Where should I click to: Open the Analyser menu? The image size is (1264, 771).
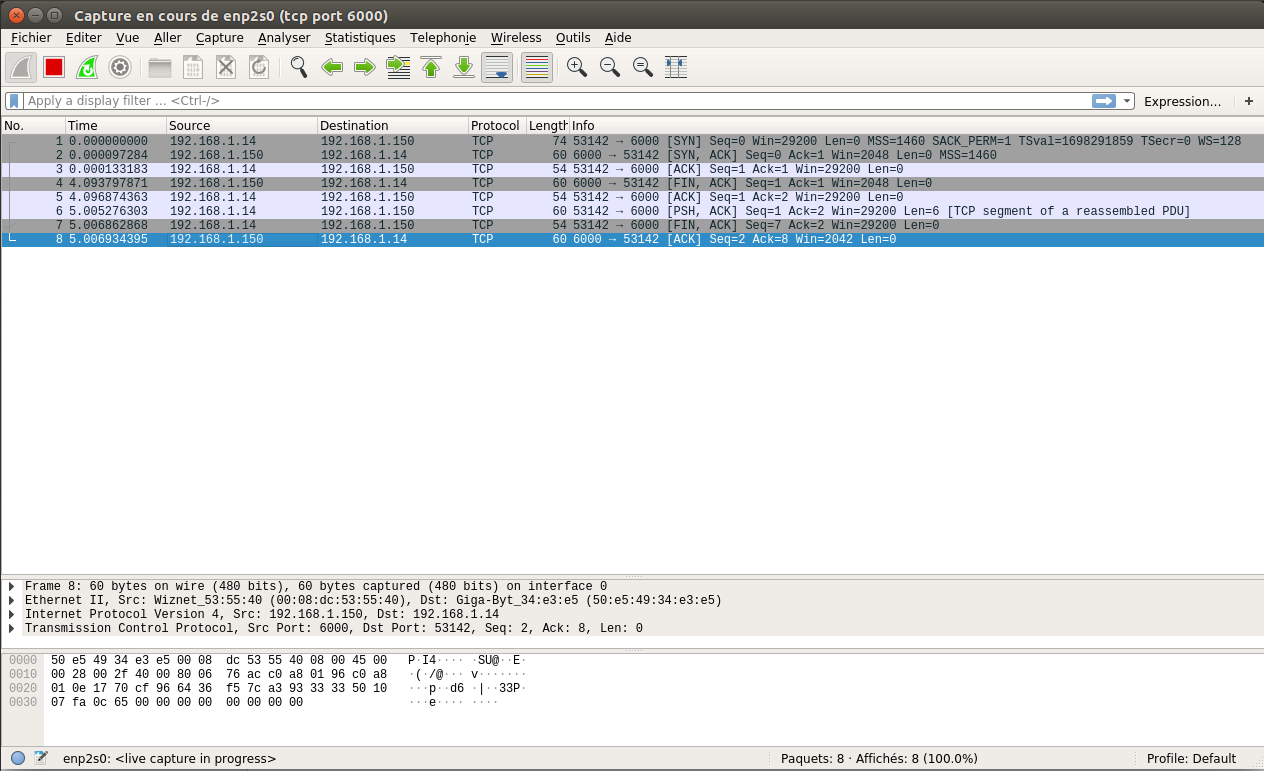(284, 38)
